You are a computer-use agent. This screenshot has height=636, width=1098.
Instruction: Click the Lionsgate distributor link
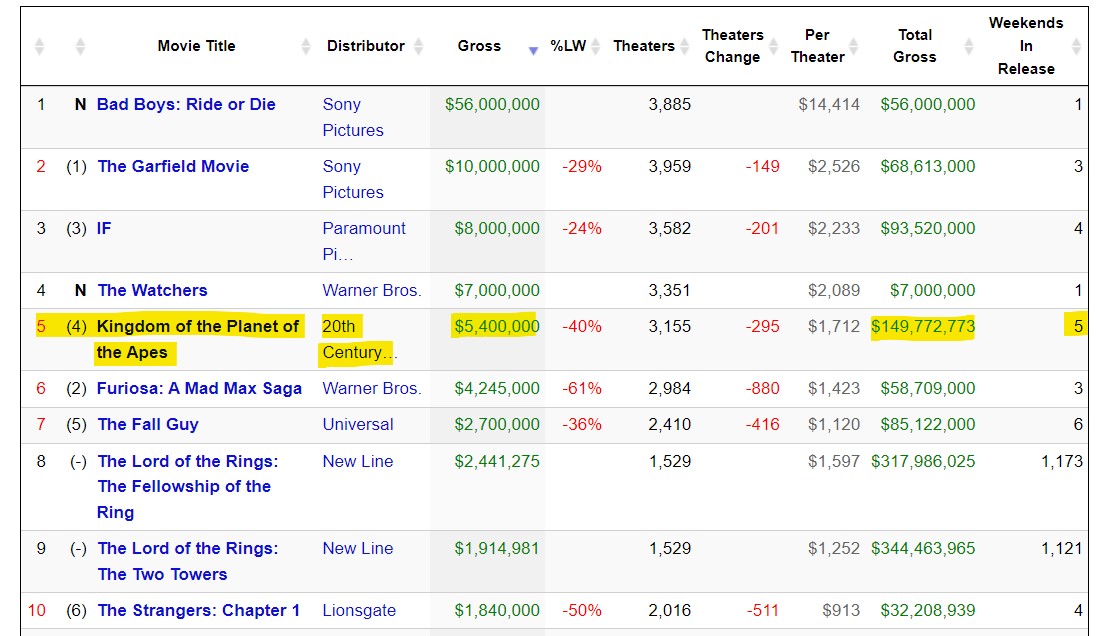click(x=359, y=610)
